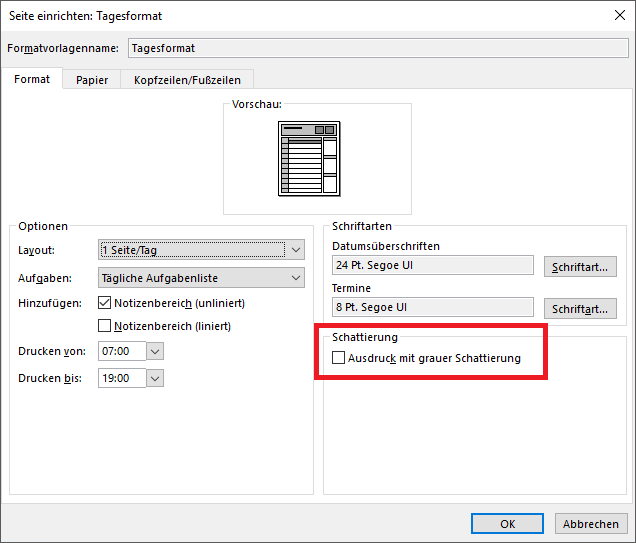
Task: Click the Drucken bis 19:00 field
Action: tap(122, 378)
